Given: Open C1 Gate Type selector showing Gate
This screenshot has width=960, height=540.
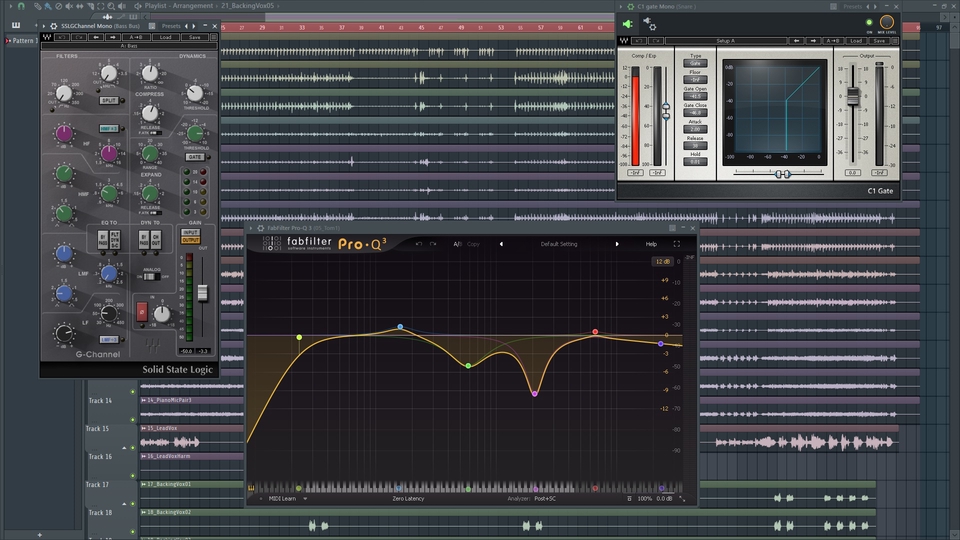Looking at the screenshot, I should tap(695, 63).
